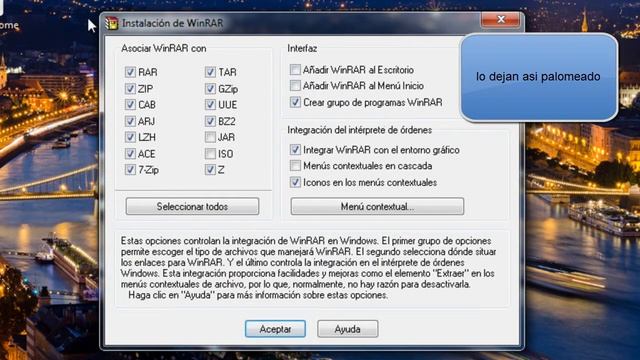Check the ISO file type checkbox
The width and height of the screenshot is (640, 360).
[210, 154]
